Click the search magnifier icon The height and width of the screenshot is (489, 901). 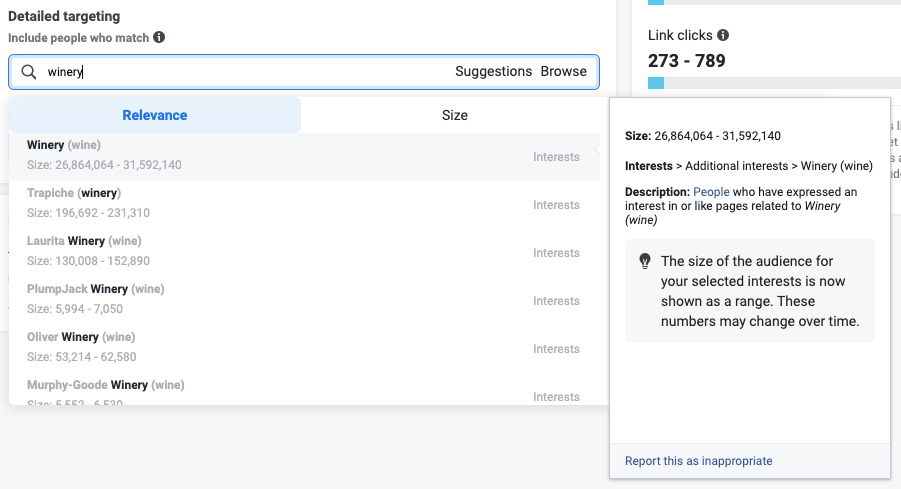29,72
